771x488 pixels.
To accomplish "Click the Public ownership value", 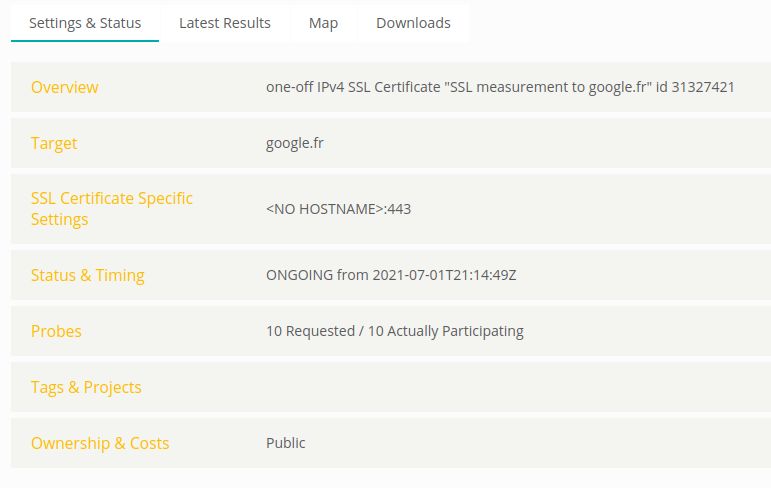I will click(285, 443).
